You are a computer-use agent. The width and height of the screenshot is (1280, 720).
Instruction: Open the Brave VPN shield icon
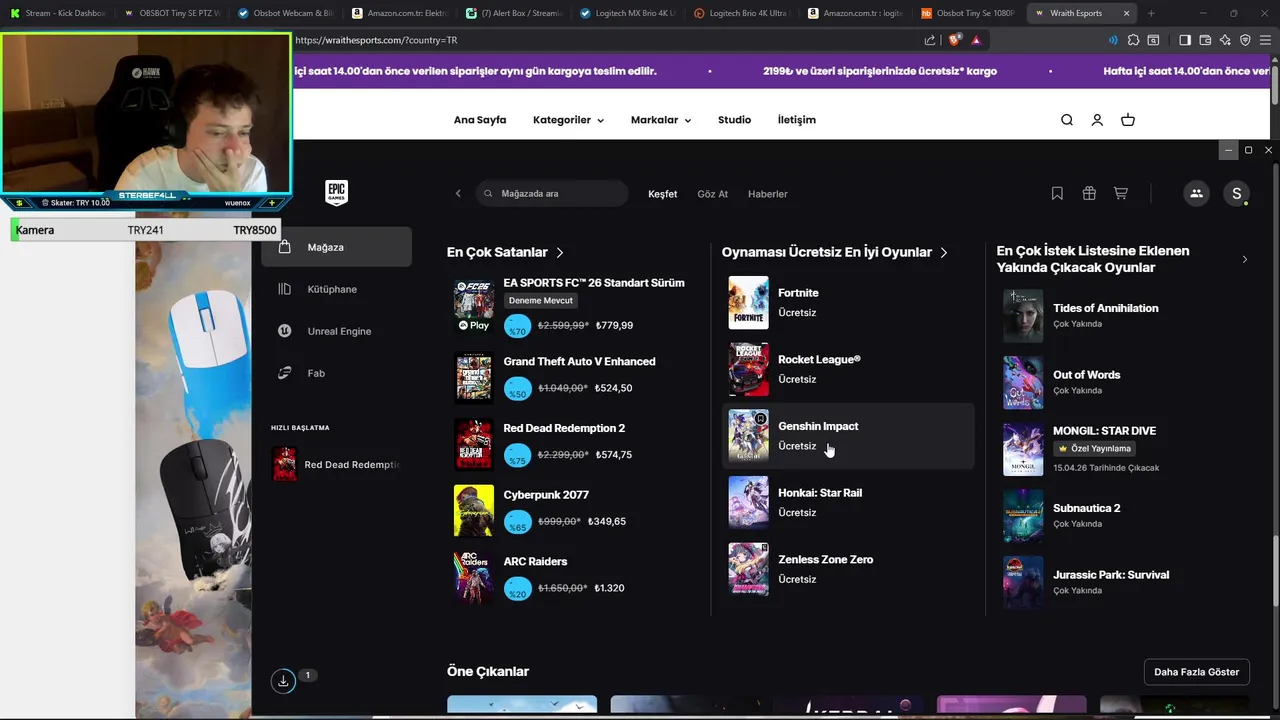coord(1245,40)
